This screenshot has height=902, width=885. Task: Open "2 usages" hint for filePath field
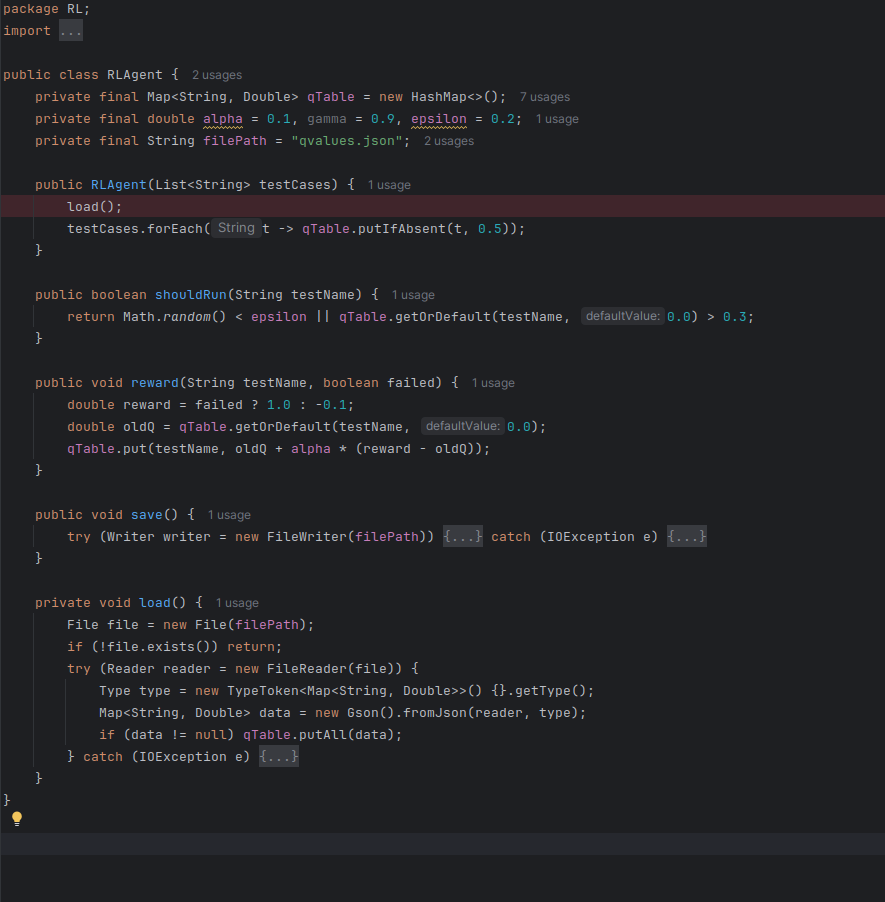[x=449, y=141]
